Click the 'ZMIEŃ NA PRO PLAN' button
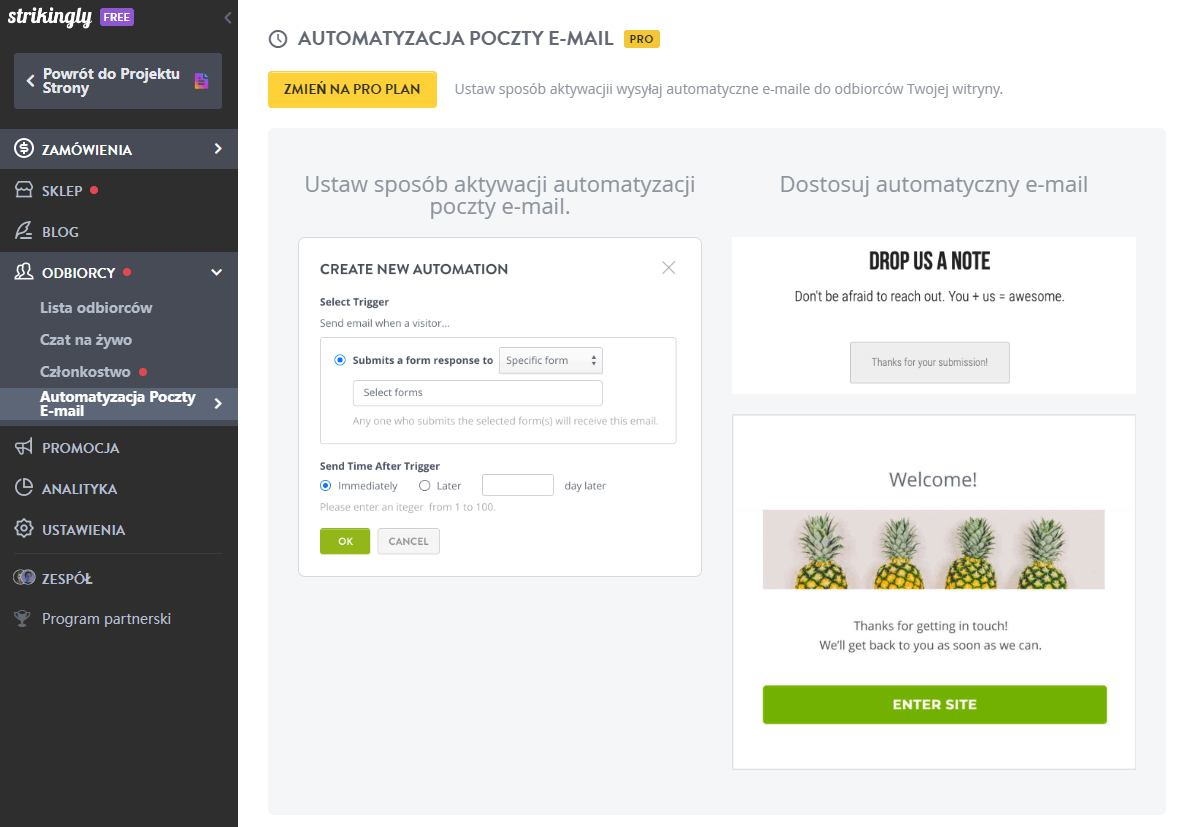This screenshot has height=827, width=1188. pyautogui.click(x=352, y=89)
